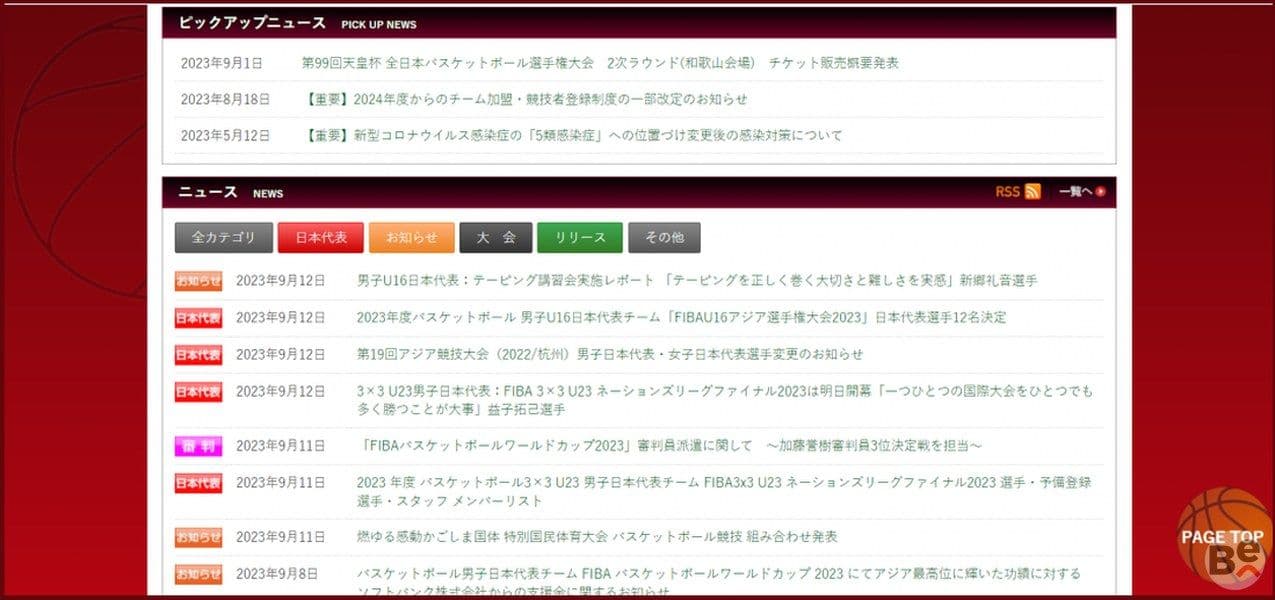
Task: Click the お知らせ badge beside かごしま国体 article
Action: click(198, 537)
